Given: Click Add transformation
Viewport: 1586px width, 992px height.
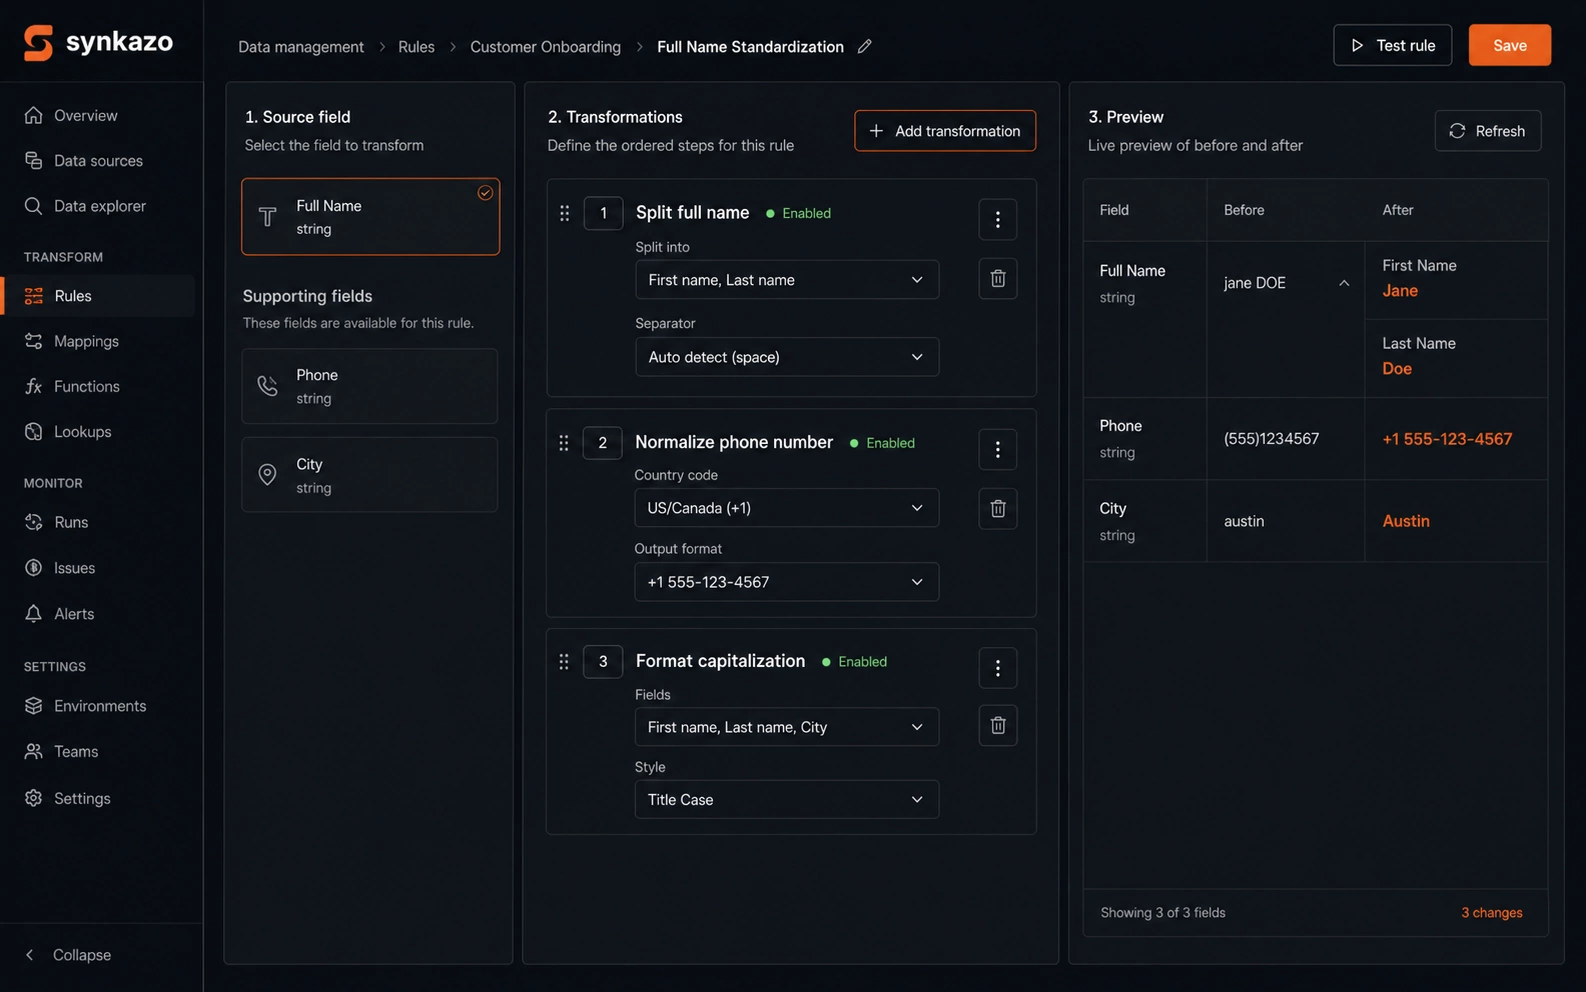Looking at the screenshot, I should [945, 131].
